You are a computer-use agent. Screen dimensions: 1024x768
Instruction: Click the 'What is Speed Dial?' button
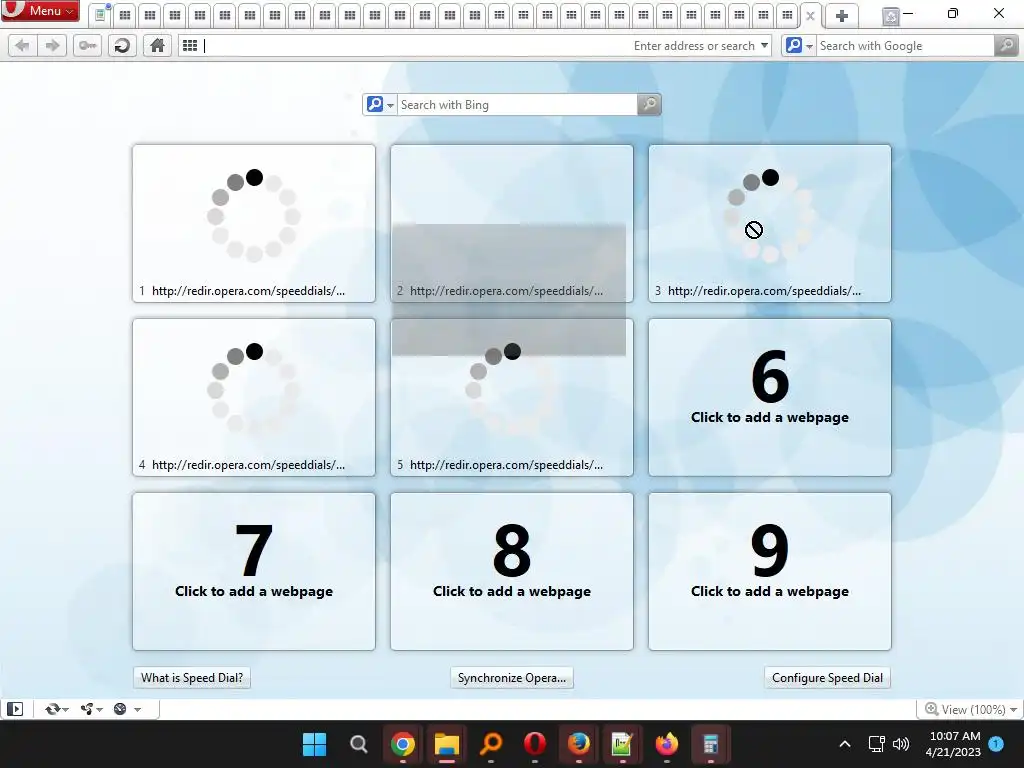191,678
